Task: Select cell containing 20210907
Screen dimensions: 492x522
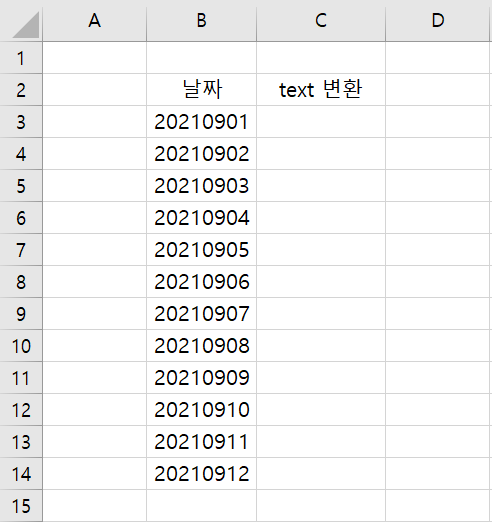Action: pyautogui.click(x=201, y=314)
